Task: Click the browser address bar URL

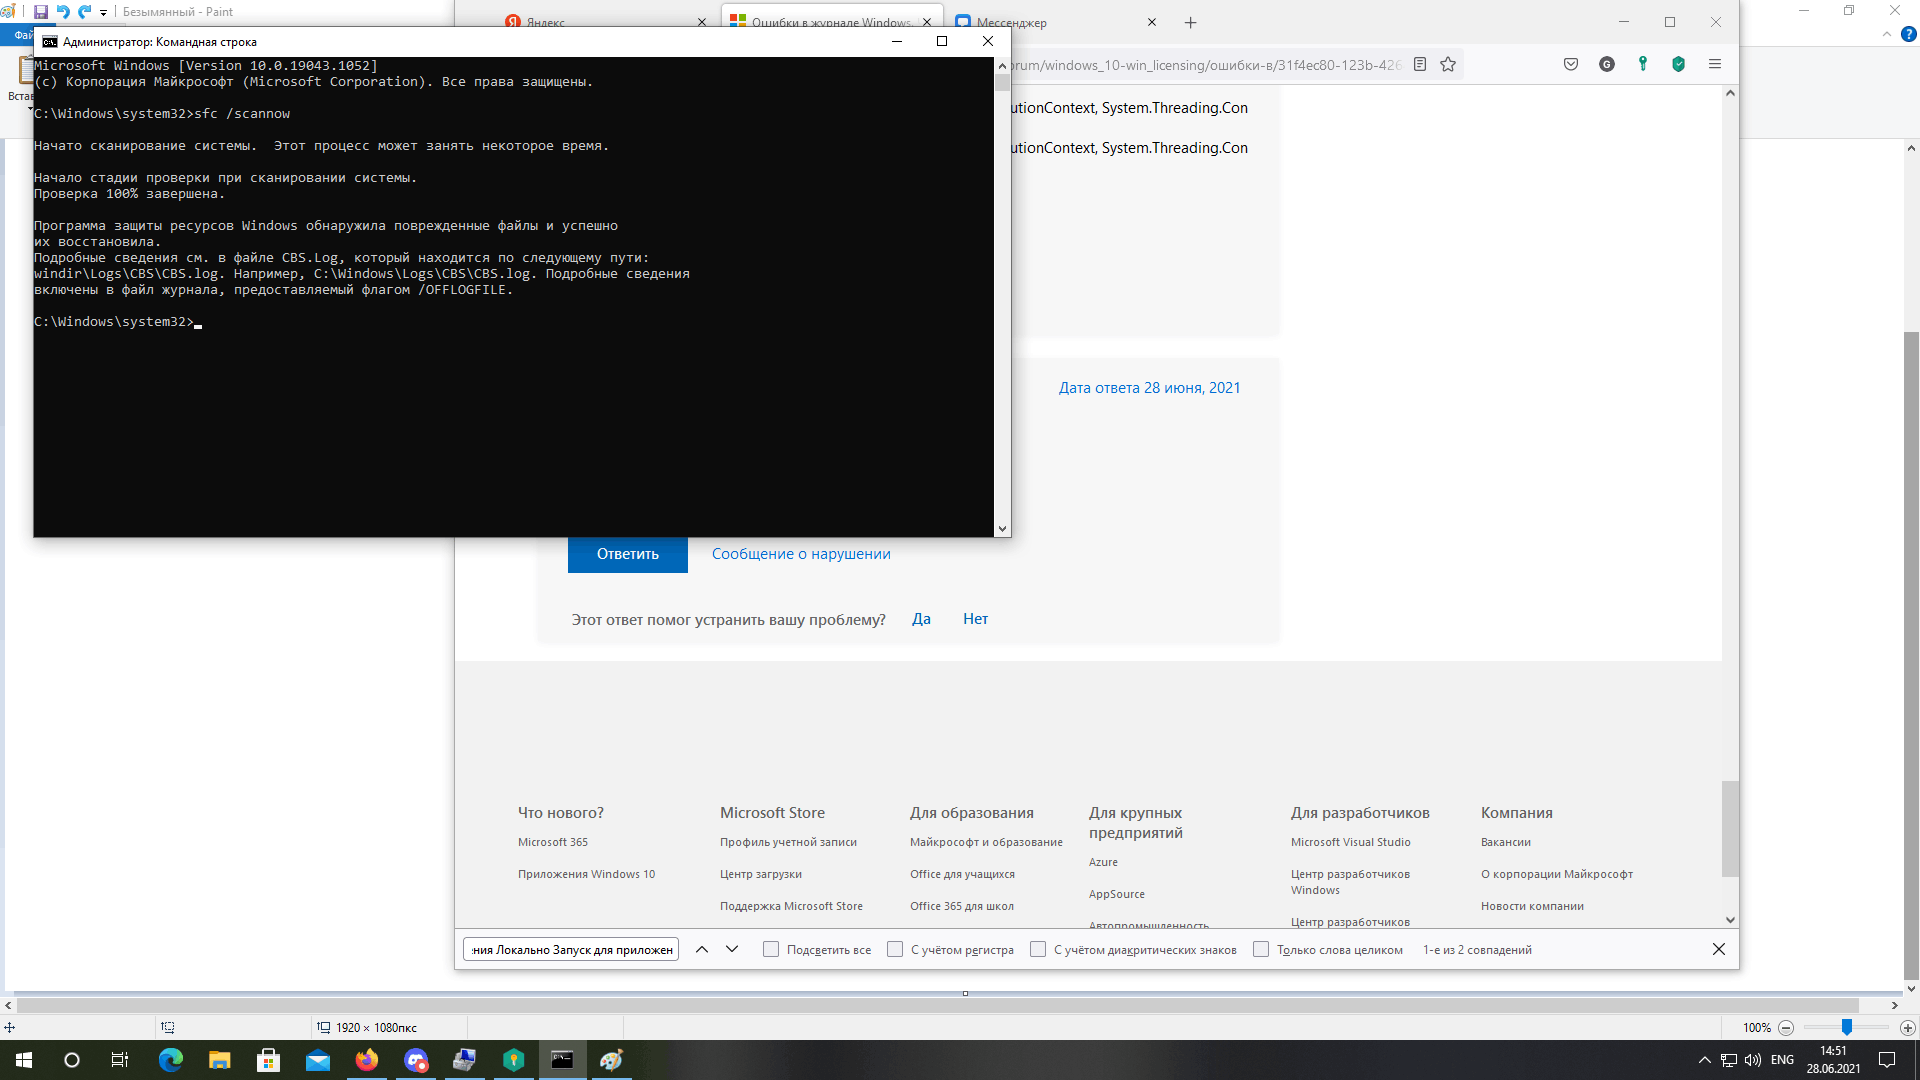Action: tap(1205, 65)
